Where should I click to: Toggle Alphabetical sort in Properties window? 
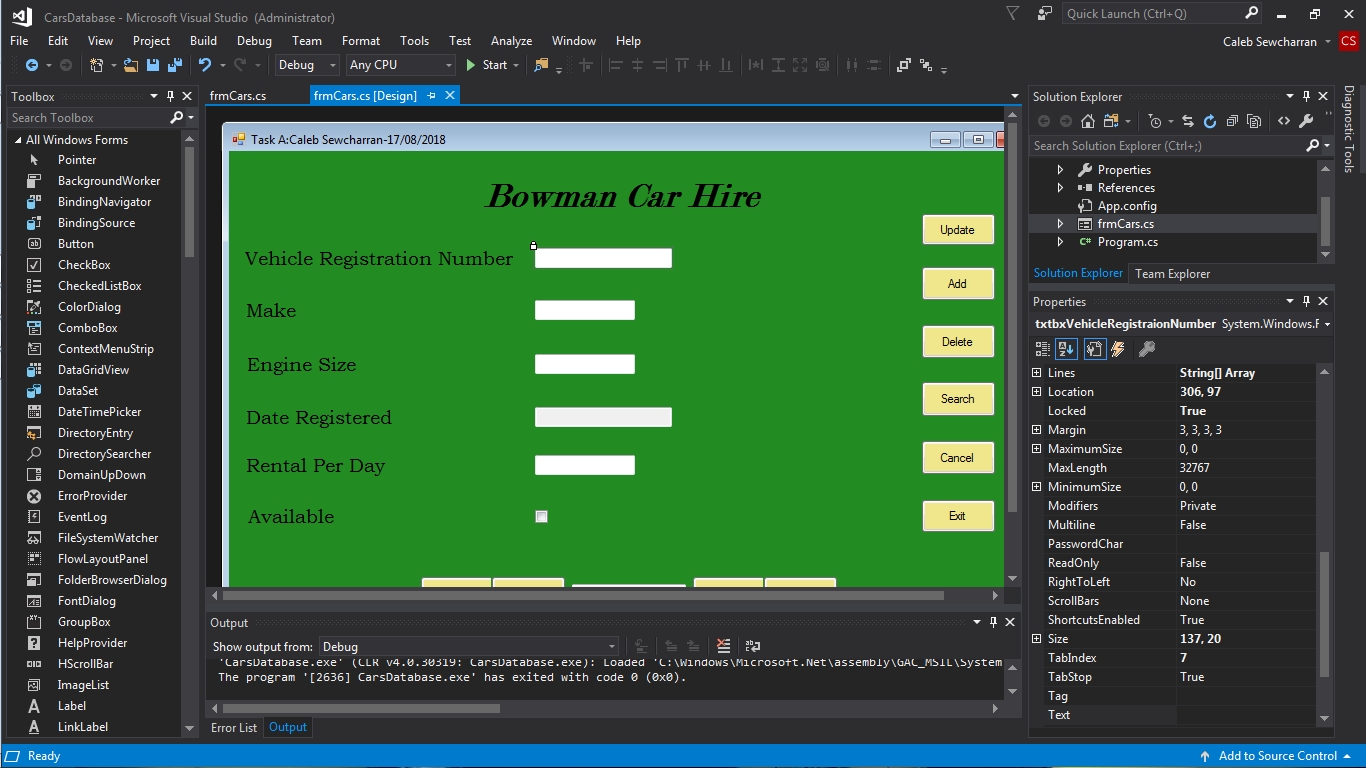[x=1066, y=349]
